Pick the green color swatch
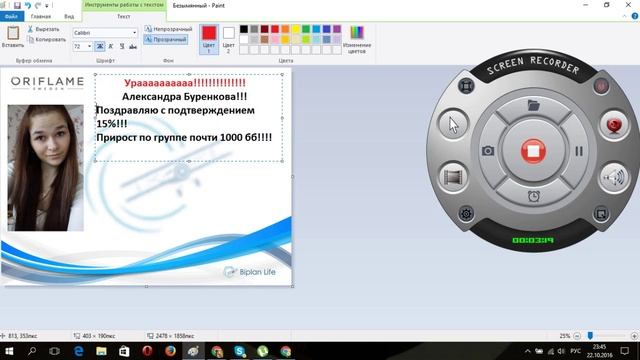640x360 pixels. (x=306, y=29)
